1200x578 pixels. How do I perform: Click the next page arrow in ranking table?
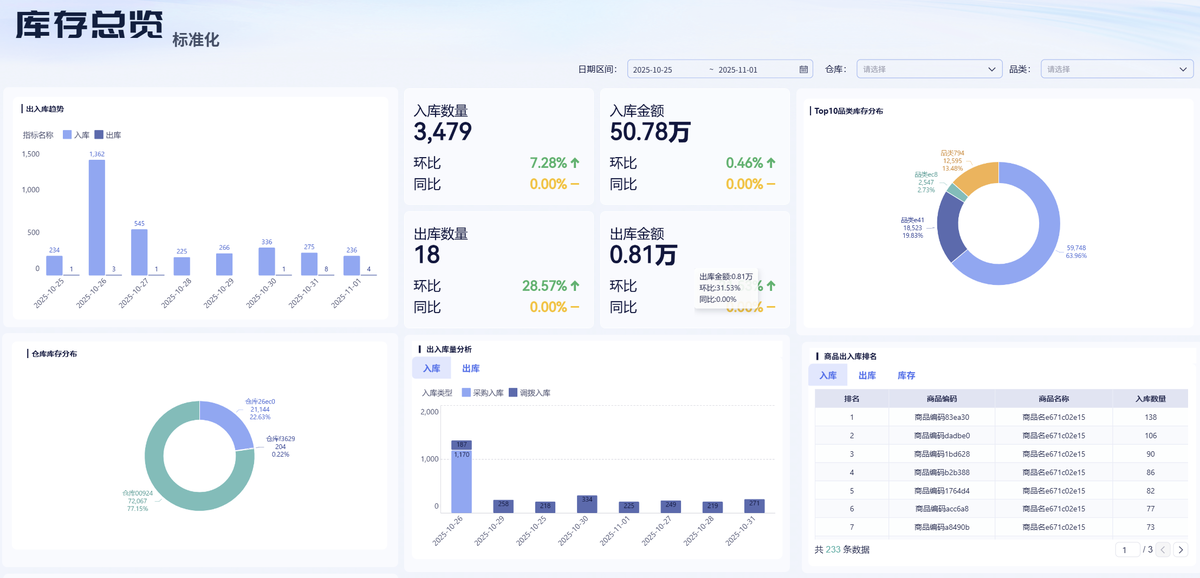point(1180,549)
